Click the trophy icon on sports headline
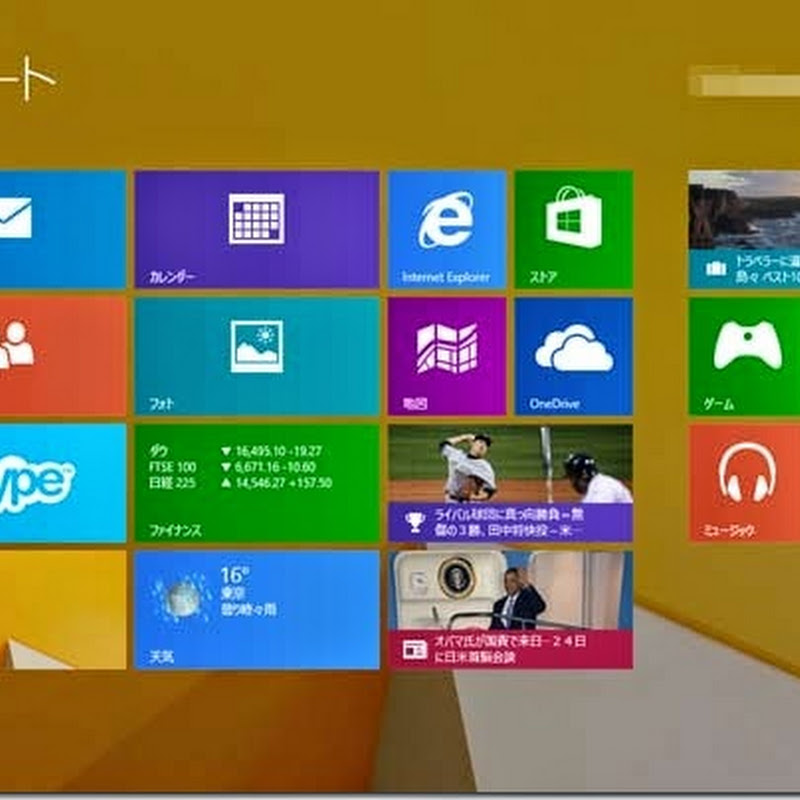Viewport: 800px width, 800px height. (415, 522)
